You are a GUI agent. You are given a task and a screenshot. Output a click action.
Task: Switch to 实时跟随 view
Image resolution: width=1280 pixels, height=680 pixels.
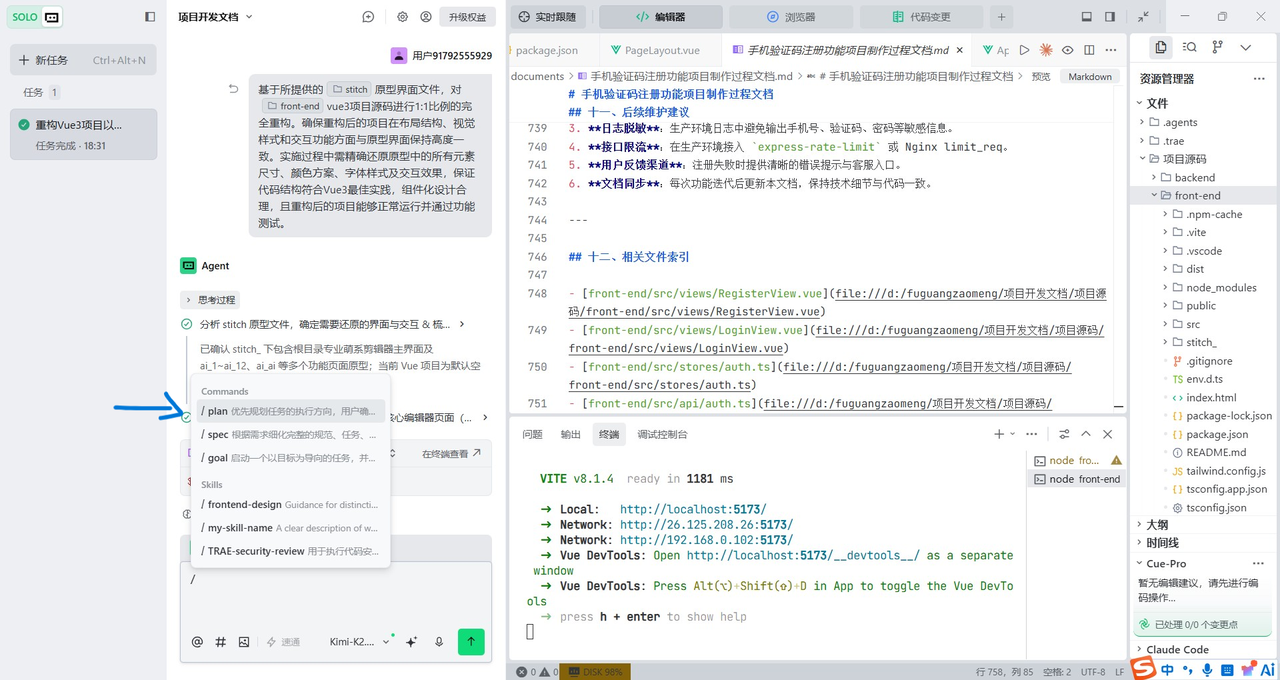[547, 17]
